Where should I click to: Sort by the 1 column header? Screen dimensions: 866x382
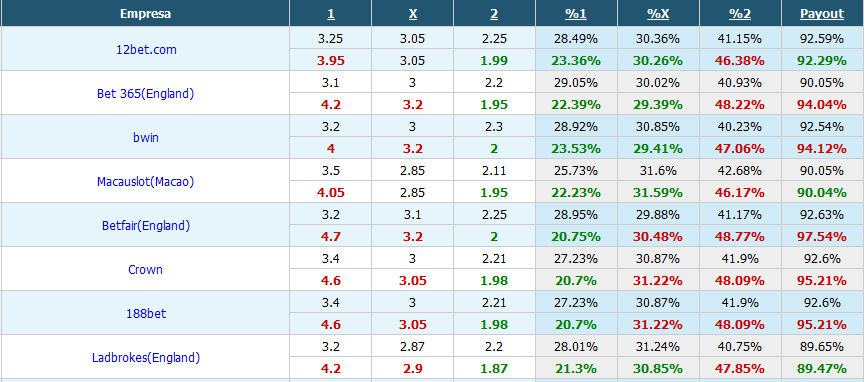tap(330, 14)
